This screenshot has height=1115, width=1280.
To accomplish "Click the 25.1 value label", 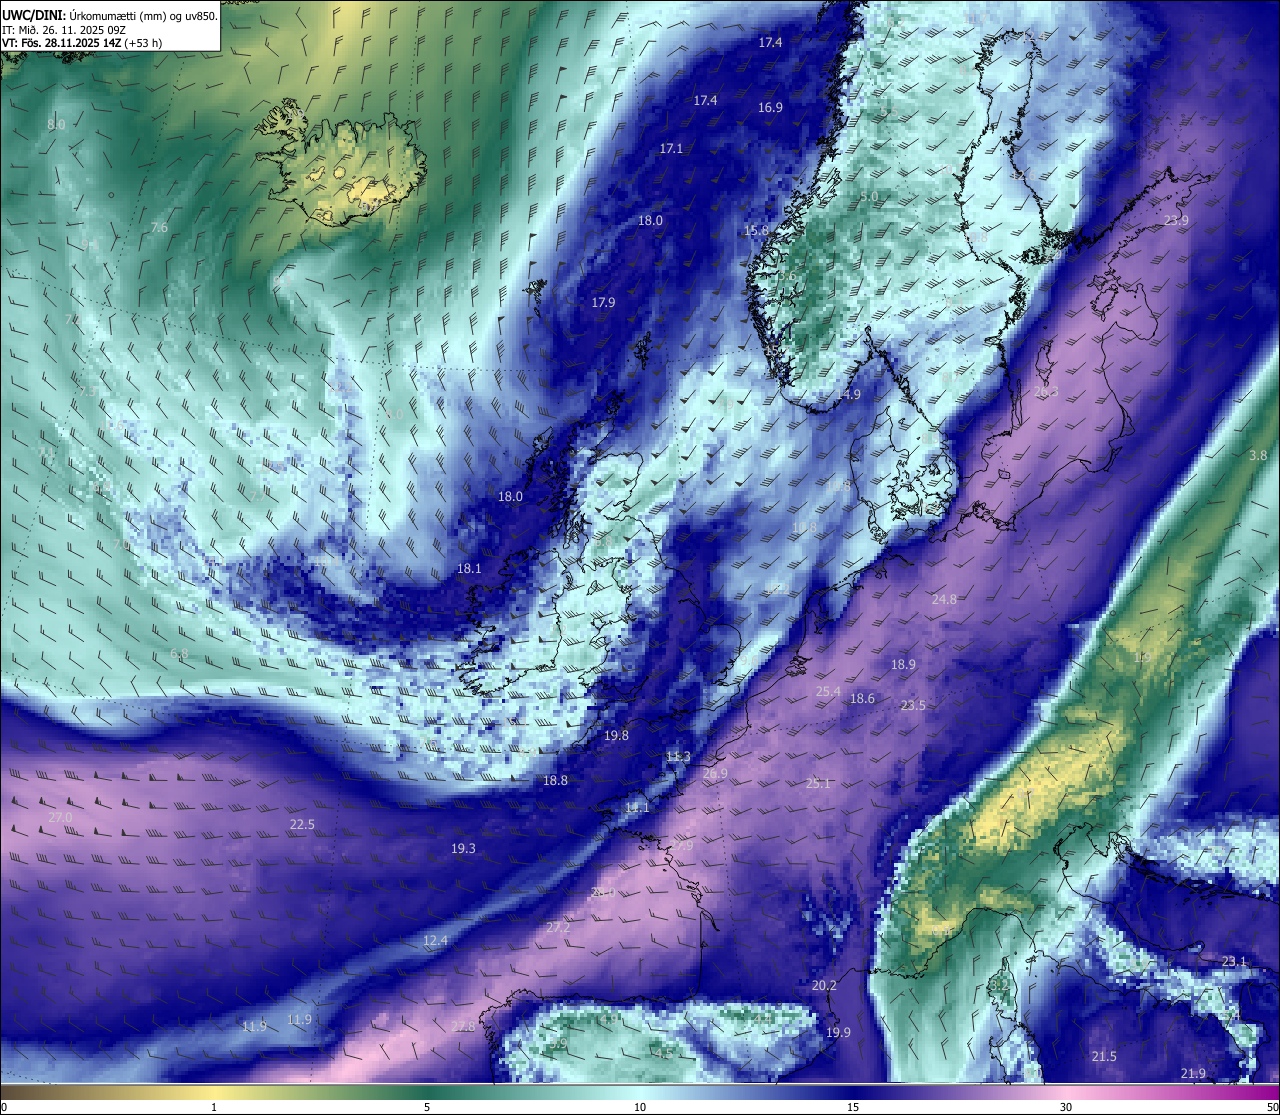I will 818,784.
